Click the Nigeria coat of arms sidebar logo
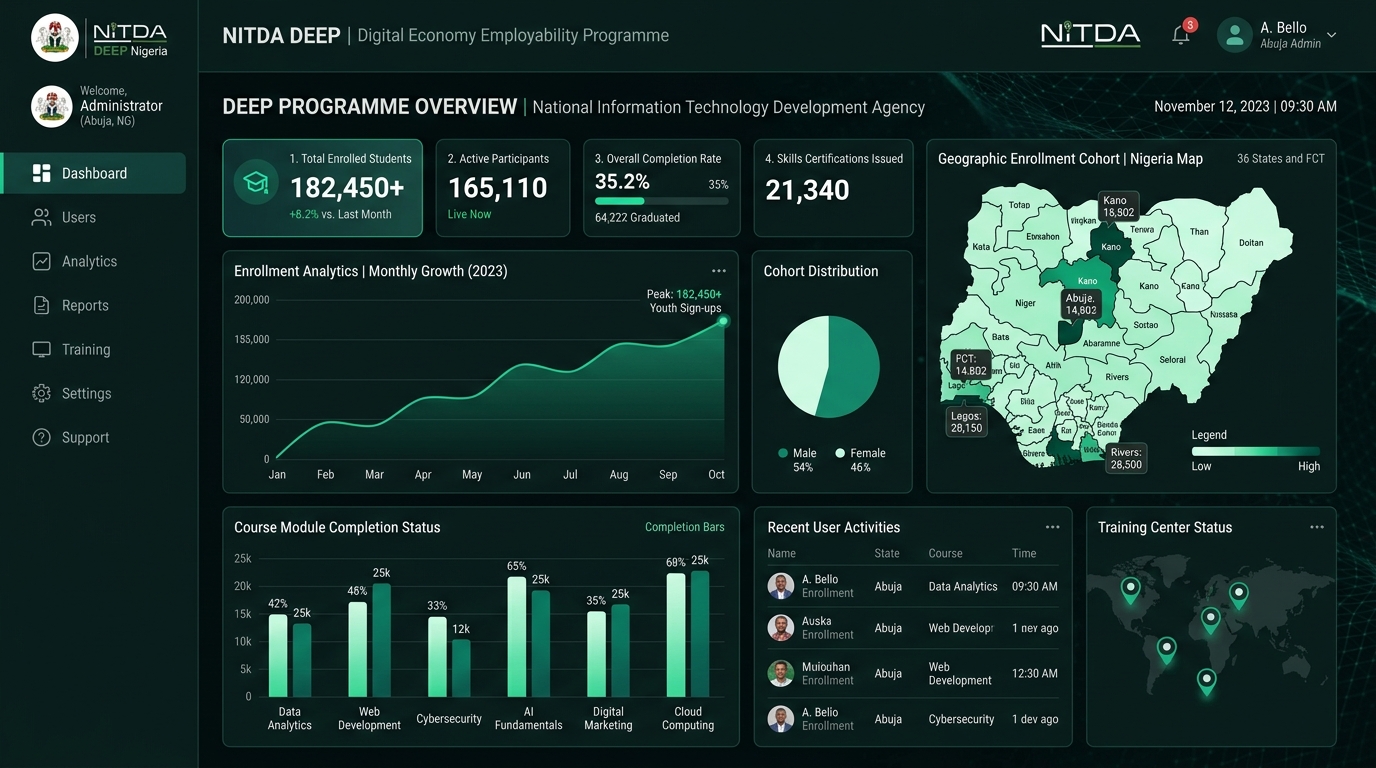 click(55, 37)
